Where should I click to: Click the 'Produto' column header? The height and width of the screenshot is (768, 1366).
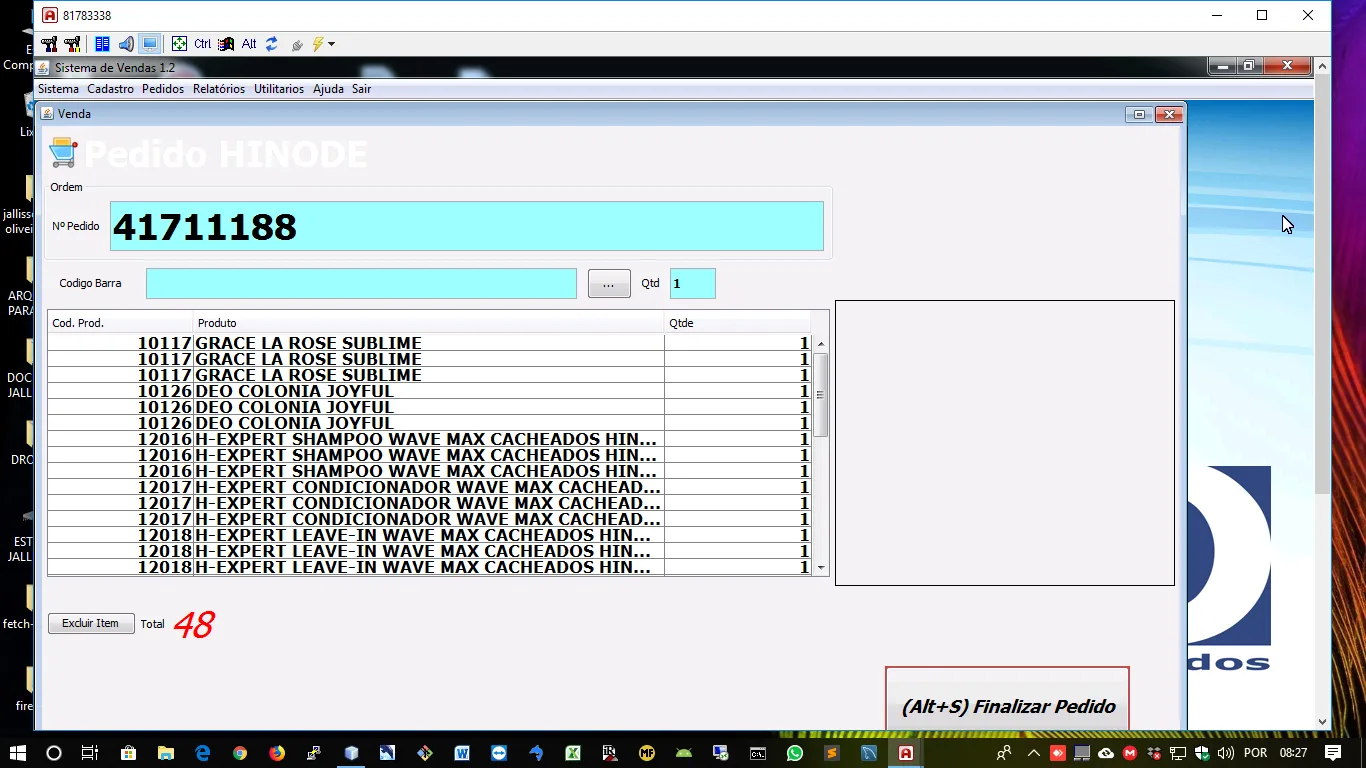click(x=429, y=323)
